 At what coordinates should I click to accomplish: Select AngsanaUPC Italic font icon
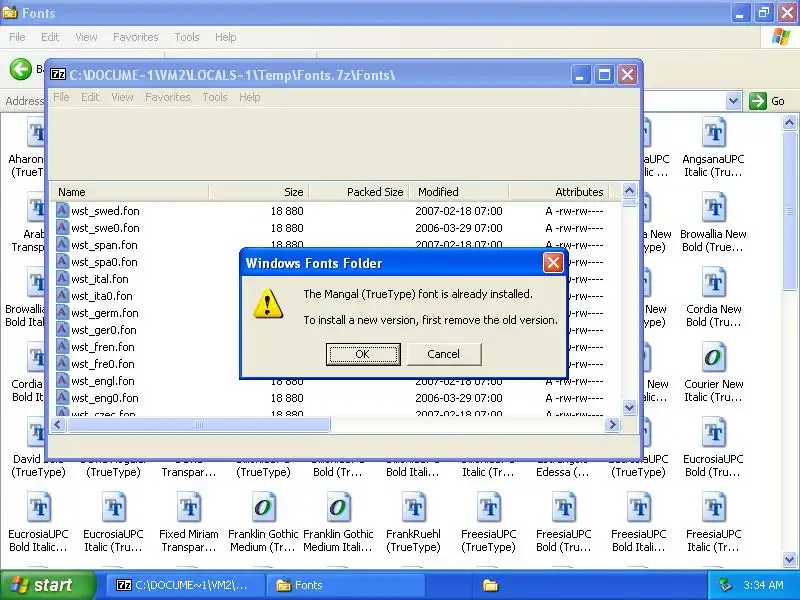coord(713,133)
